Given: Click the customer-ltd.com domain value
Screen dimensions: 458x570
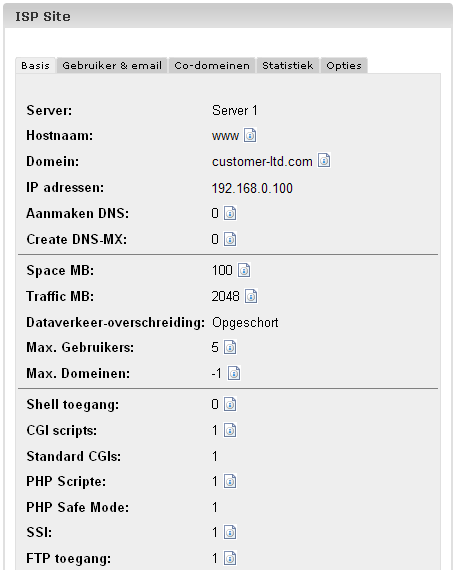Looking at the screenshot, I should (262, 161).
